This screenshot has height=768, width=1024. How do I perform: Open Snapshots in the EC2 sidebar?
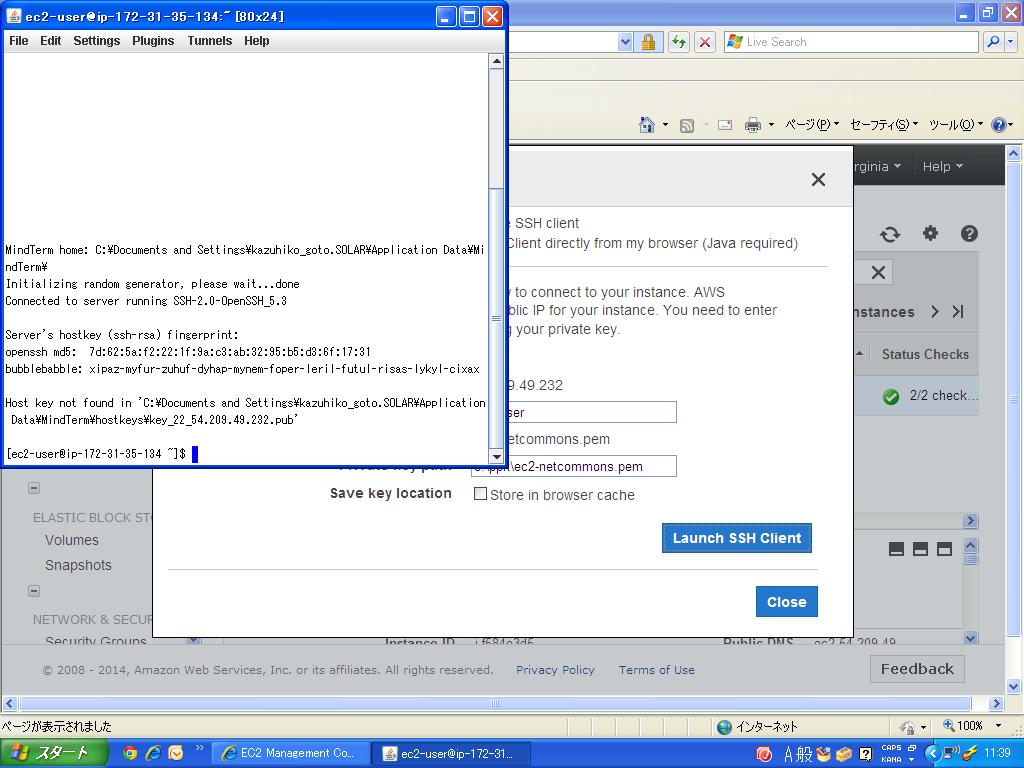78,565
